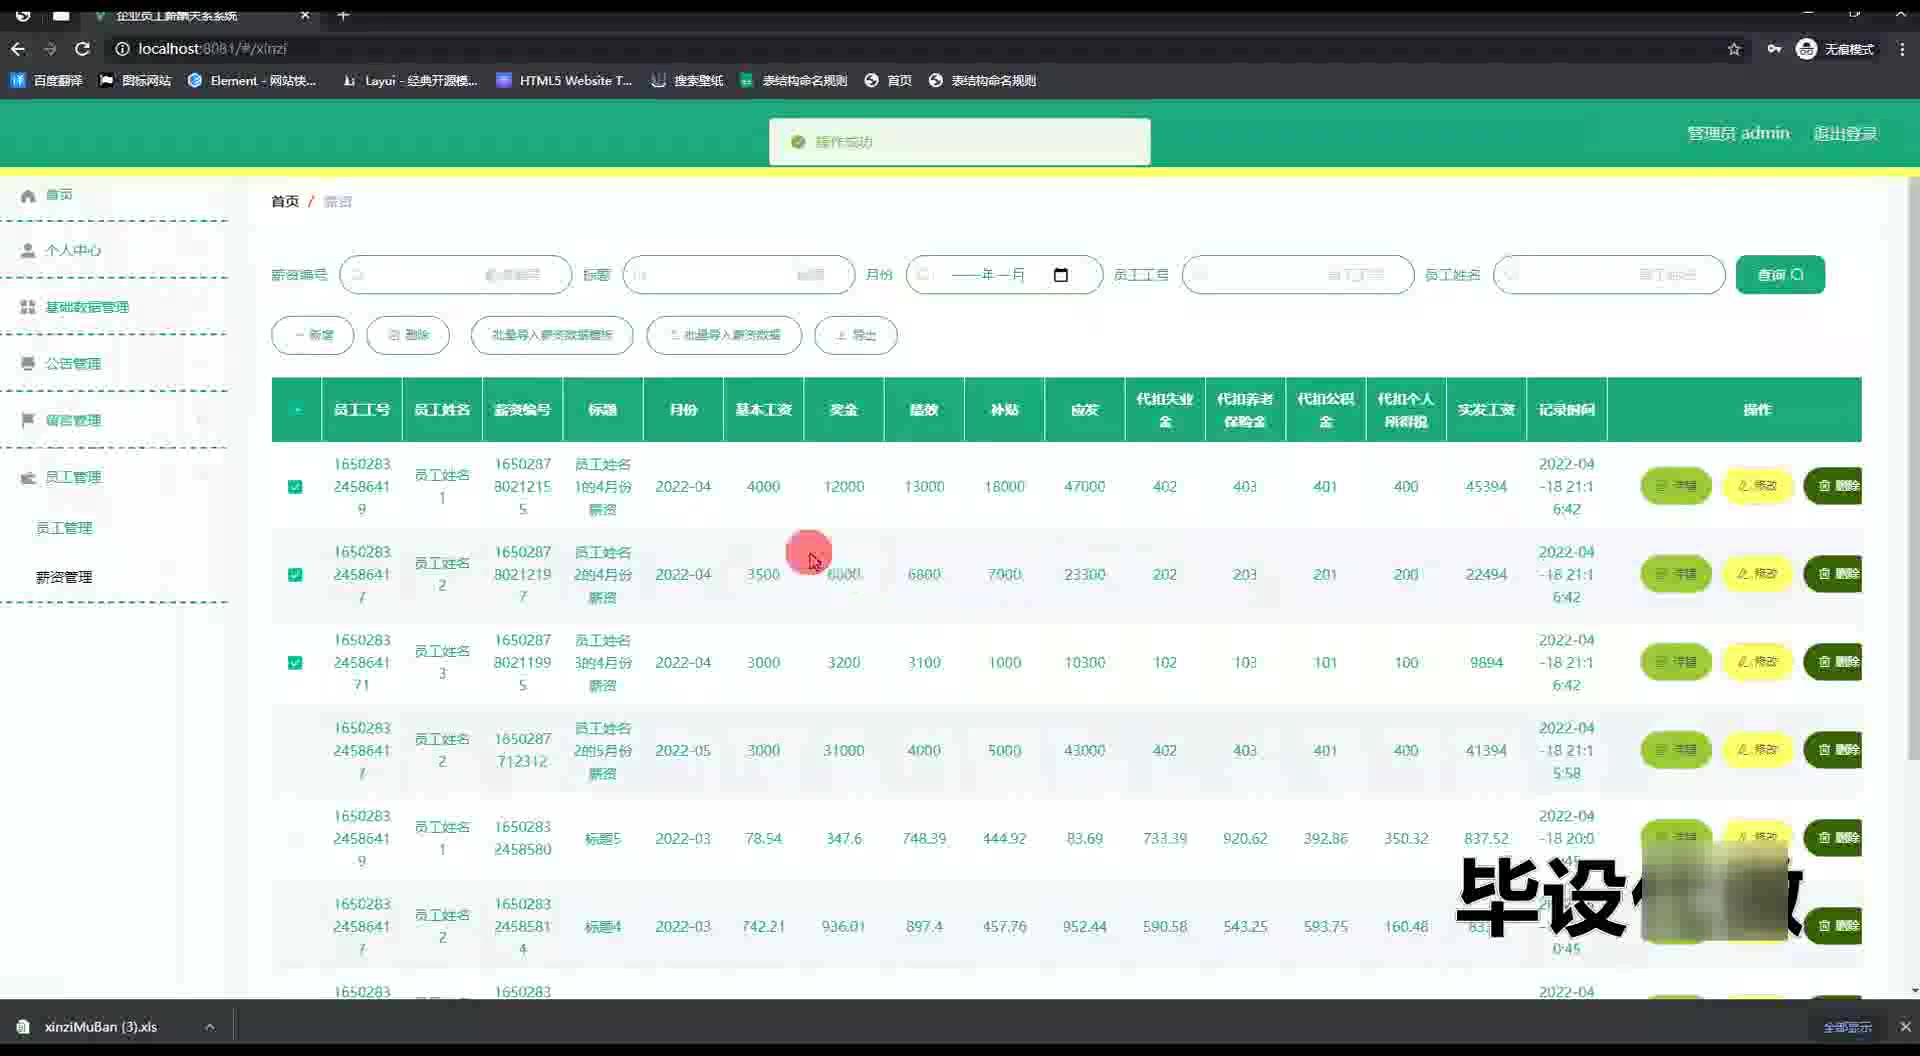Click 首页 in the breadcrumb

coord(285,201)
